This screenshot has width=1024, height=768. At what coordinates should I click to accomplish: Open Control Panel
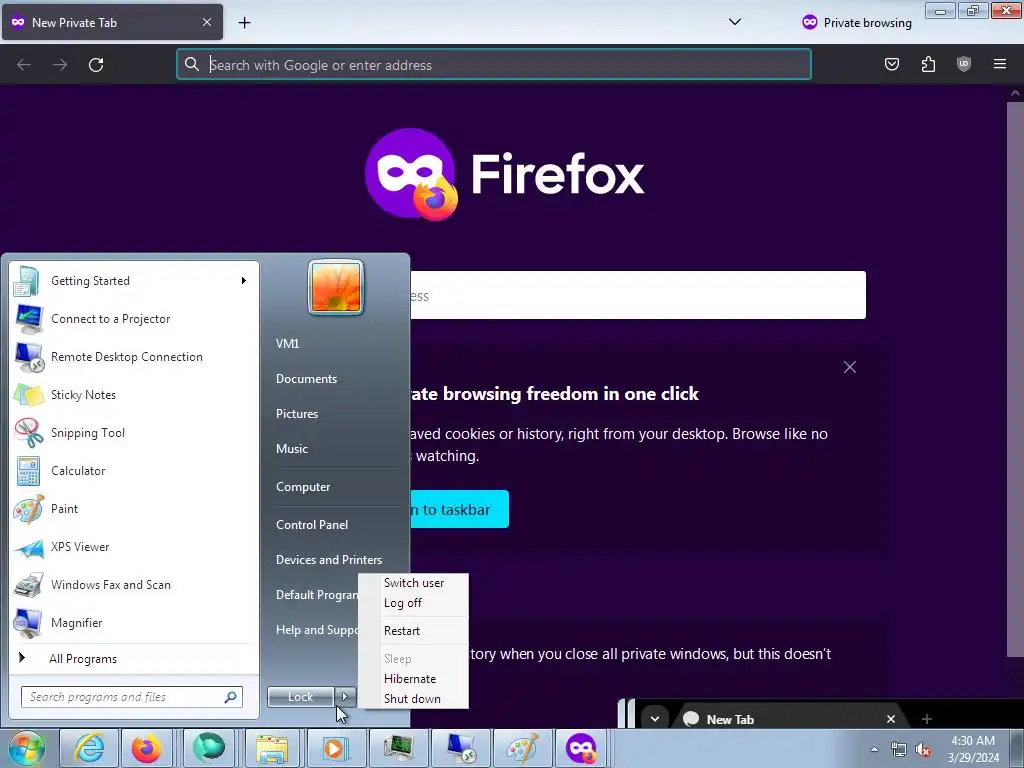coord(312,525)
